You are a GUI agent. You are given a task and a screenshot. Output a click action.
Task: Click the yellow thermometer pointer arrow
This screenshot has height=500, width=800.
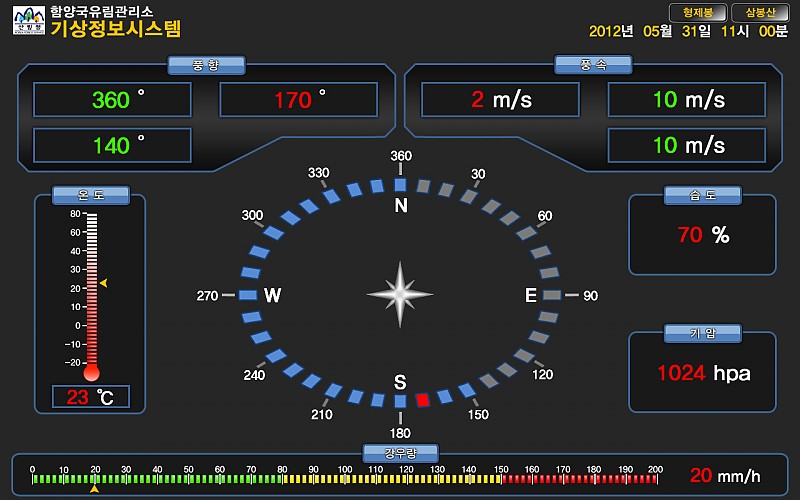click(x=103, y=284)
